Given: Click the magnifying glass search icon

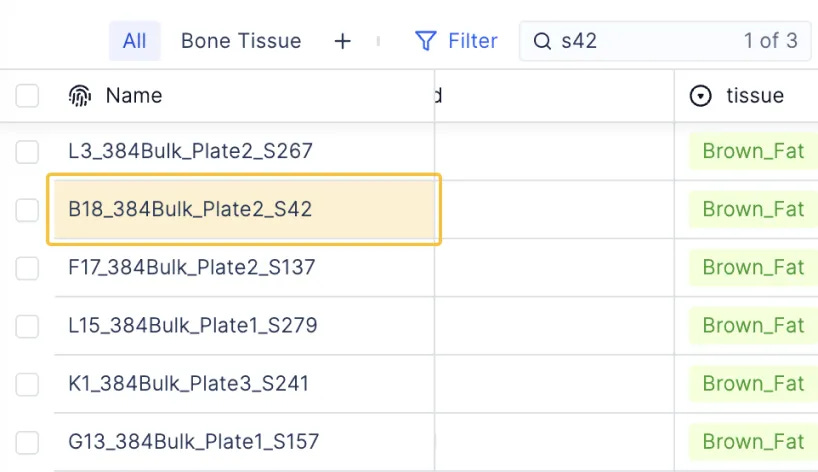Looking at the screenshot, I should coord(542,41).
